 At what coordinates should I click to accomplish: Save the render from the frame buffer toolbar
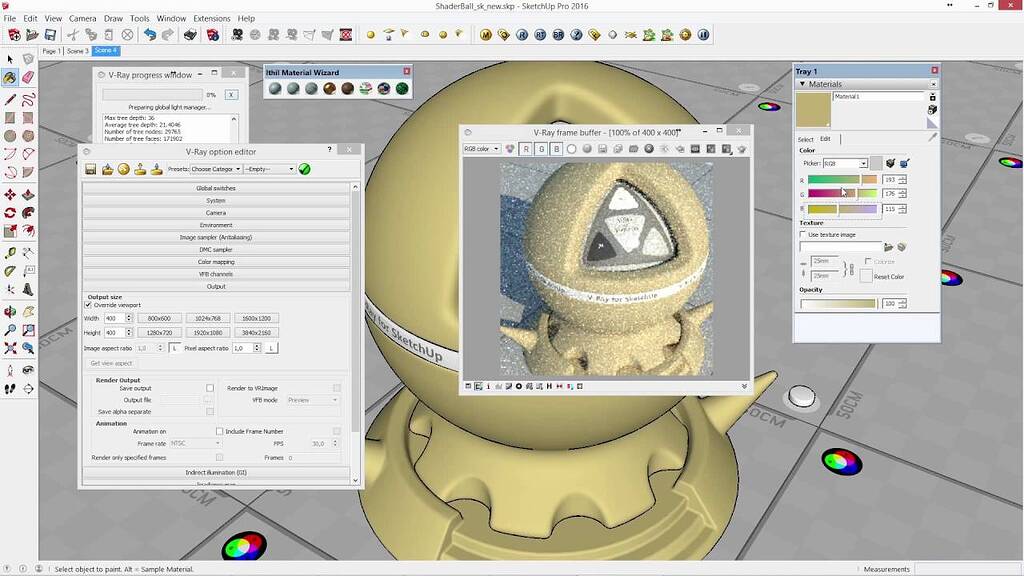click(601, 149)
